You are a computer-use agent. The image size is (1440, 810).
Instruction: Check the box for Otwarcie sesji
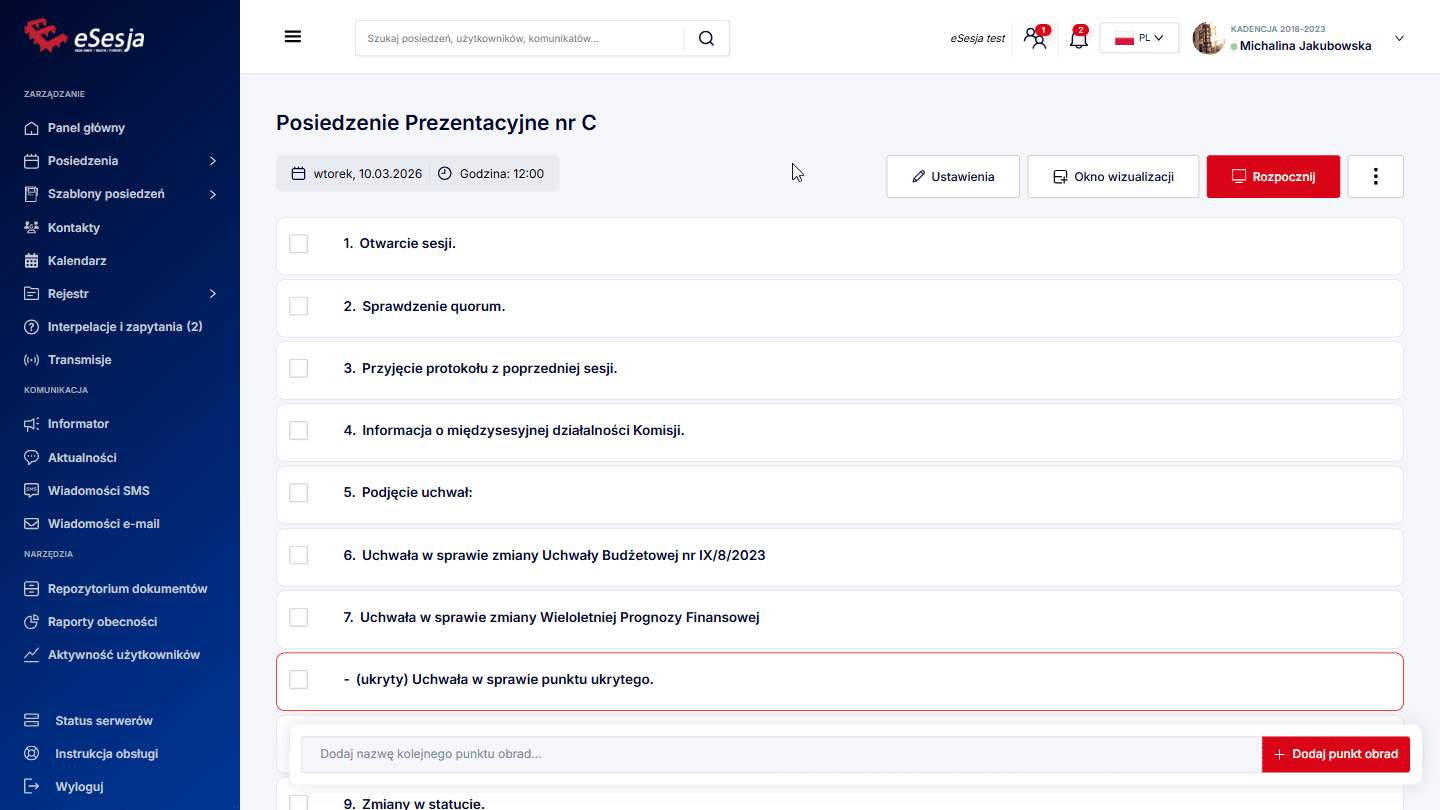point(299,244)
